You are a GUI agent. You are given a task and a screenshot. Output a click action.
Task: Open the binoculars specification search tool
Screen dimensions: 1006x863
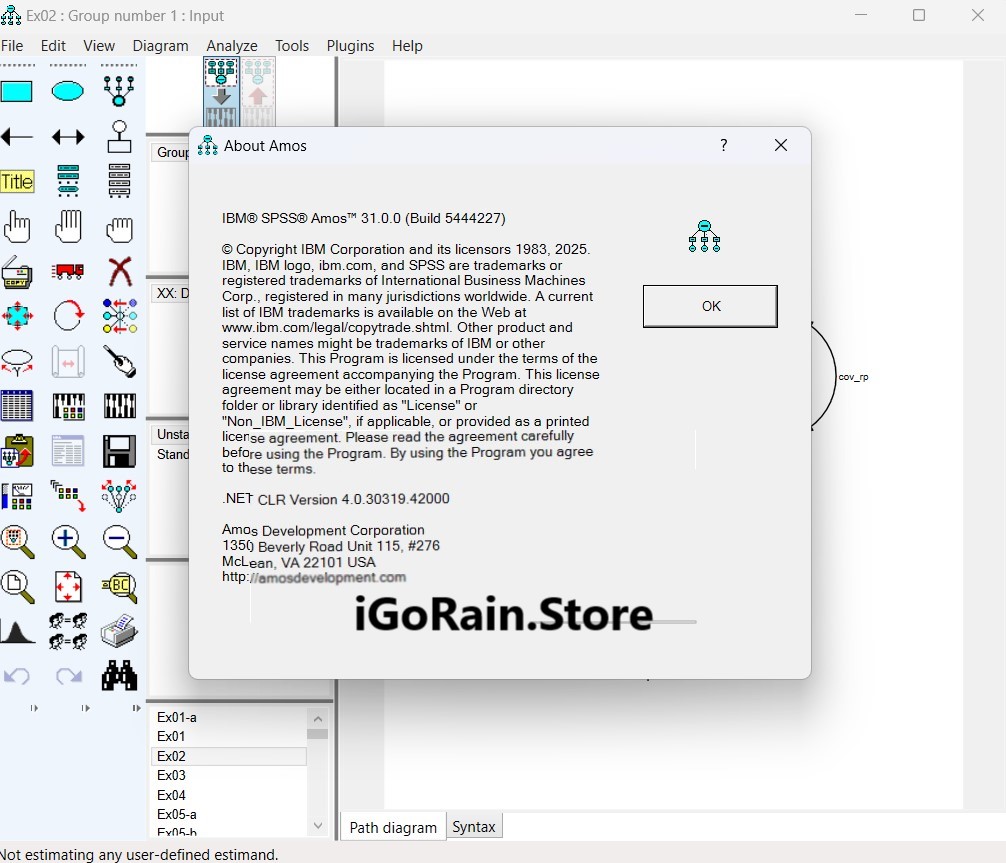[x=120, y=676]
